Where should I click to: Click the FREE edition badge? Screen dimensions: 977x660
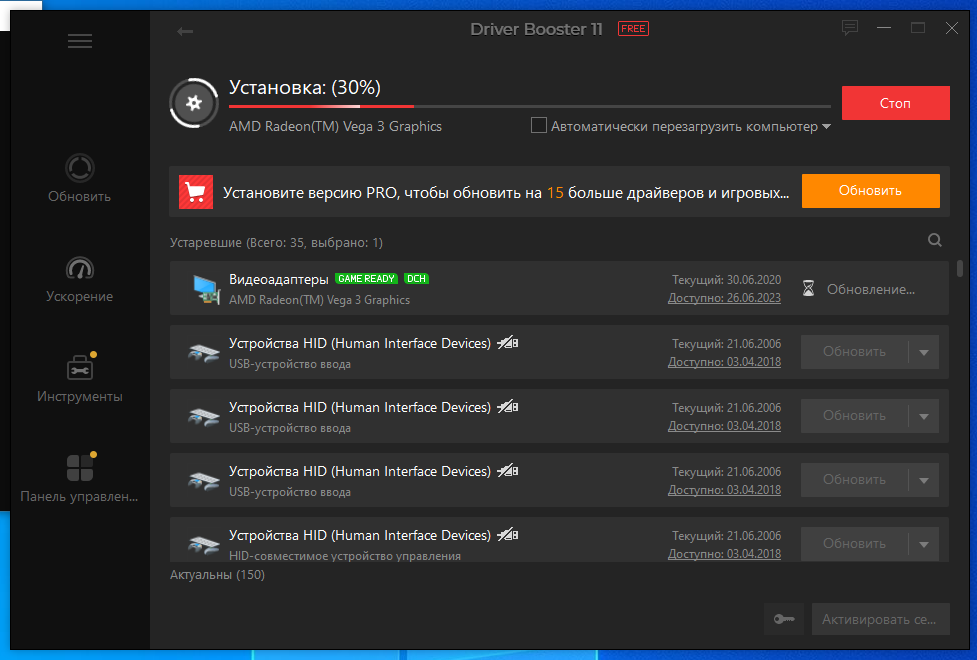(x=633, y=29)
